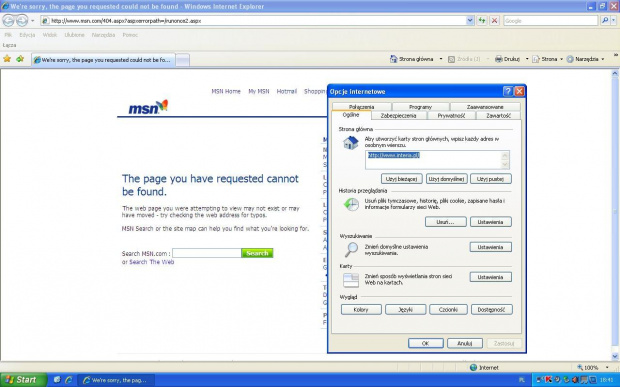Viewport: 620px width, 387px height.
Task: Click the Strona główna home icon
Action: tap(393, 59)
